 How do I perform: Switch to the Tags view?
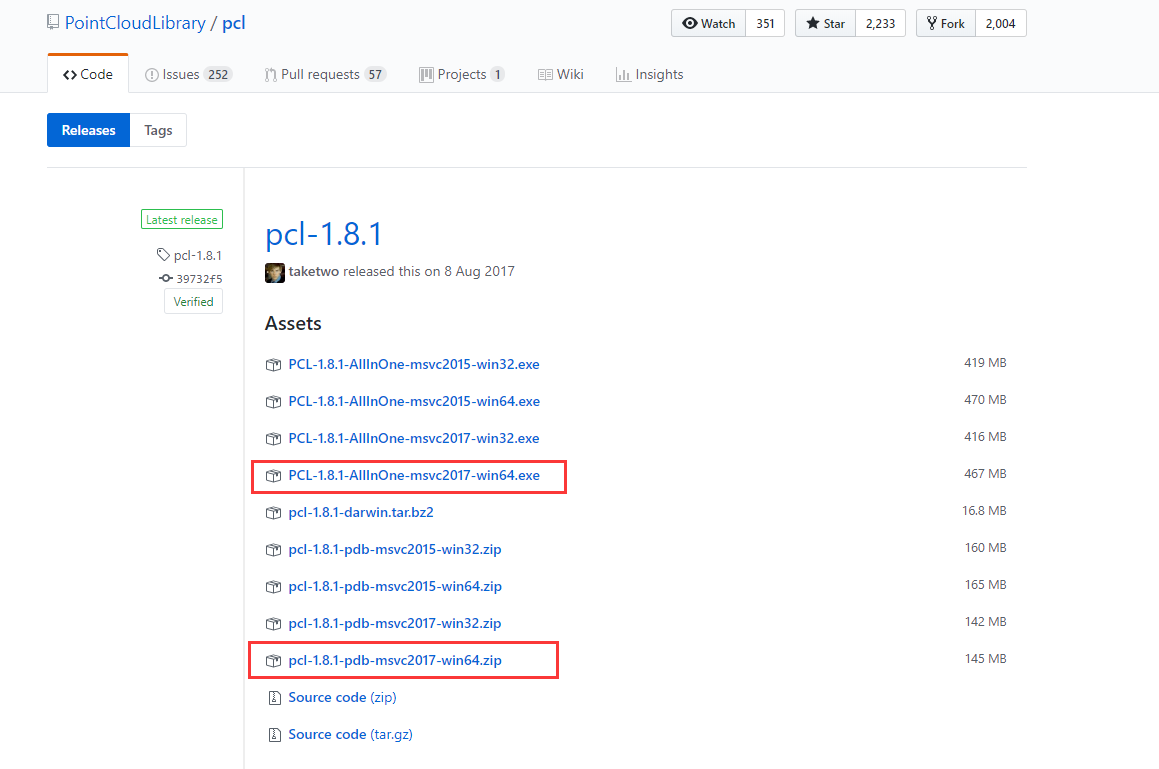tap(158, 130)
